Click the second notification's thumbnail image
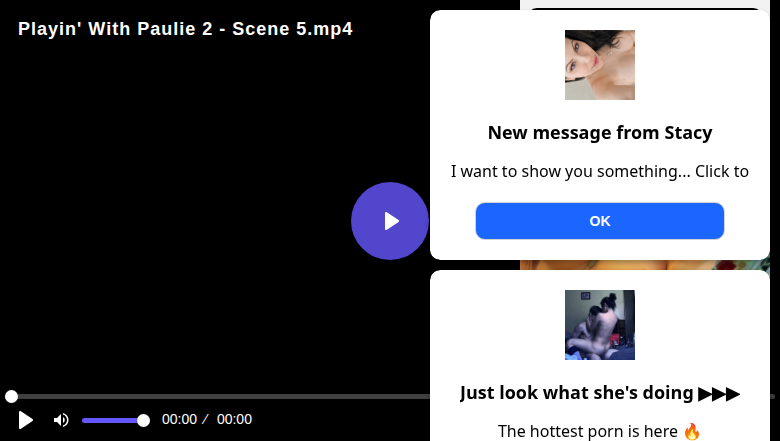The width and height of the screenshot is (780, 441). point(599,325)
